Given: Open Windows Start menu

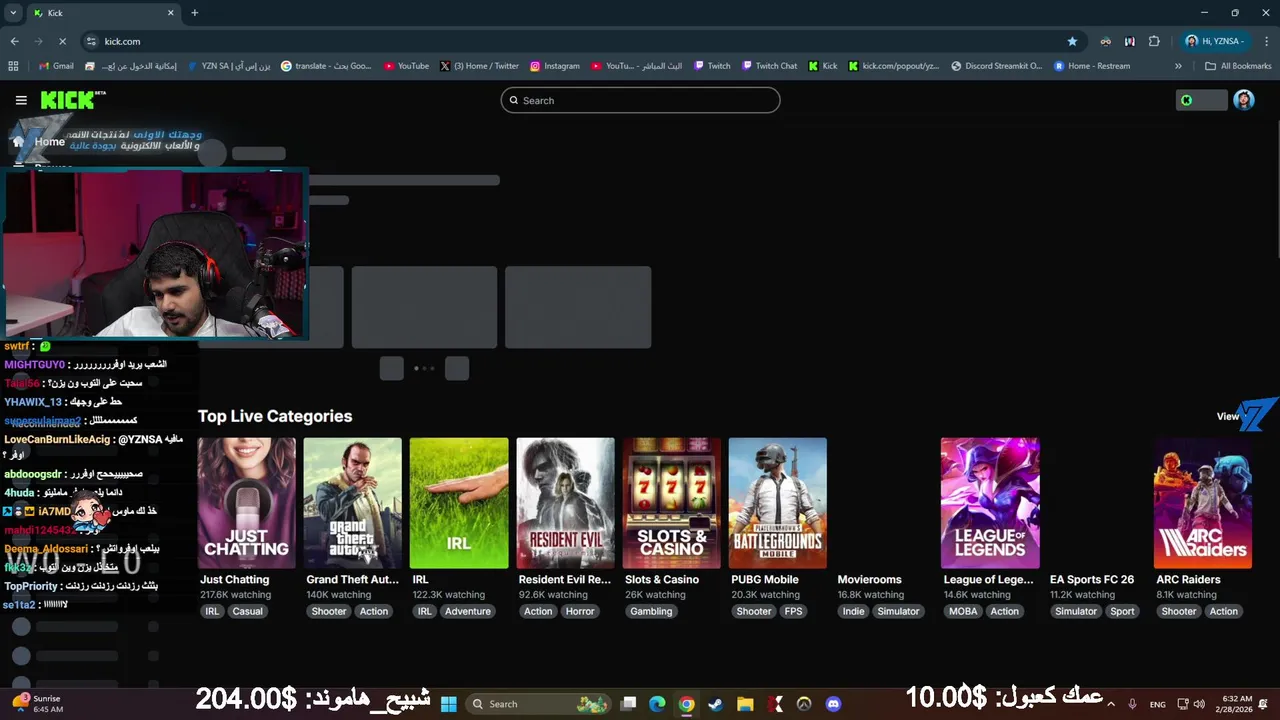Looking at the screenshot, I should (x=448, y=704).
